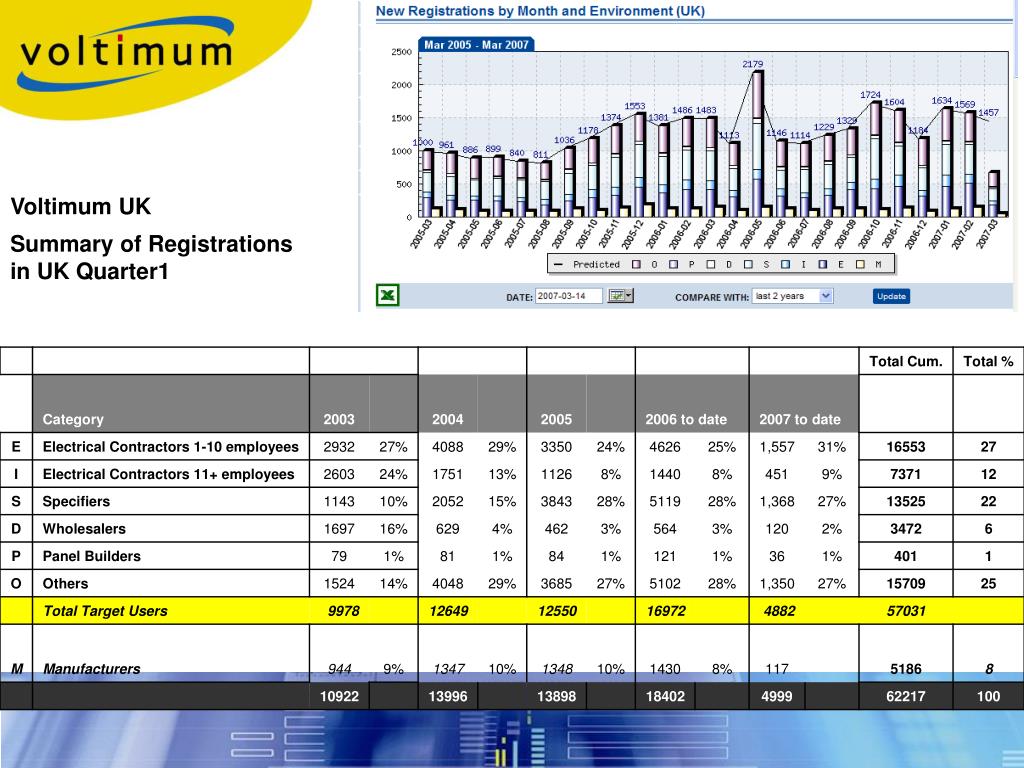1024x768 pixels.
Task: Click the Total Cum. header
Action: (906, 361)
